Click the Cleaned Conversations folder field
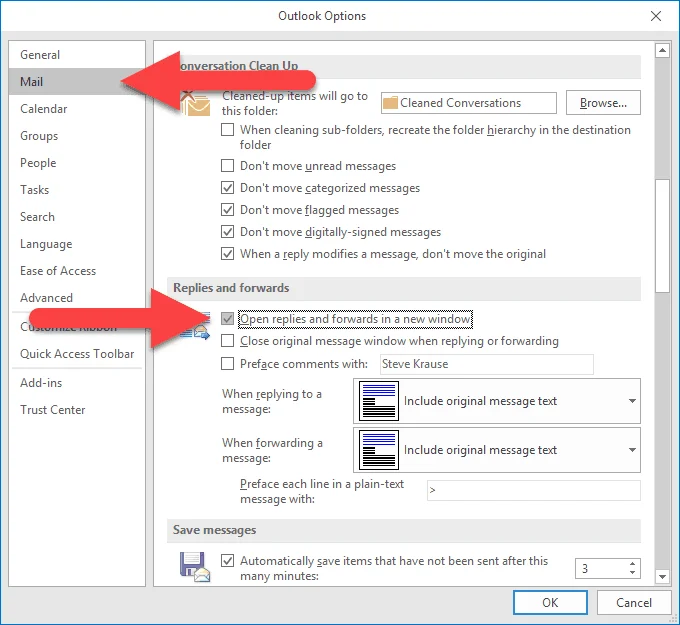680x625 pixels. 469,103
